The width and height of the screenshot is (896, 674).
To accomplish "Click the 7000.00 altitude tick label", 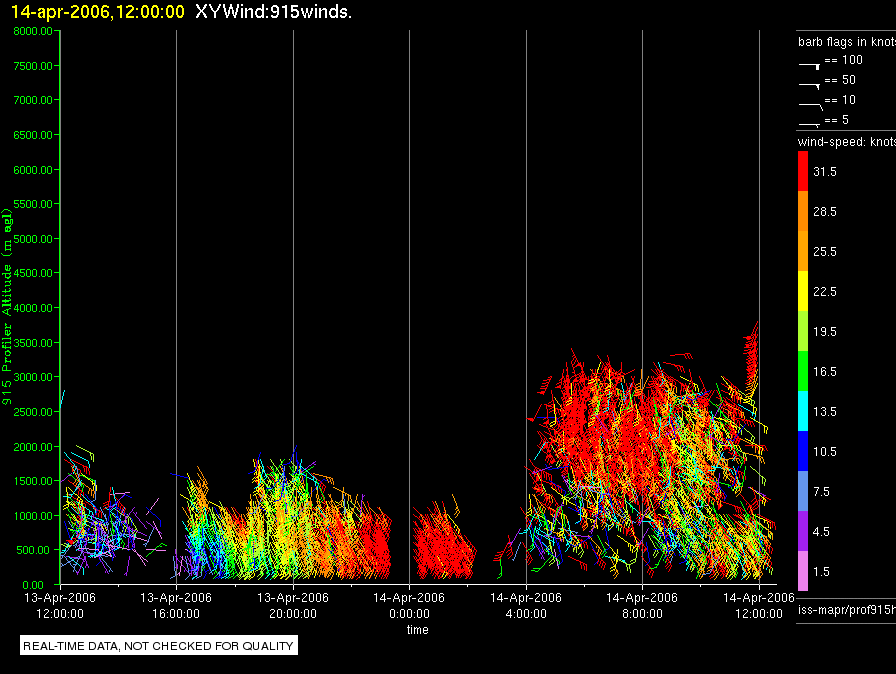I will [33, 100].
